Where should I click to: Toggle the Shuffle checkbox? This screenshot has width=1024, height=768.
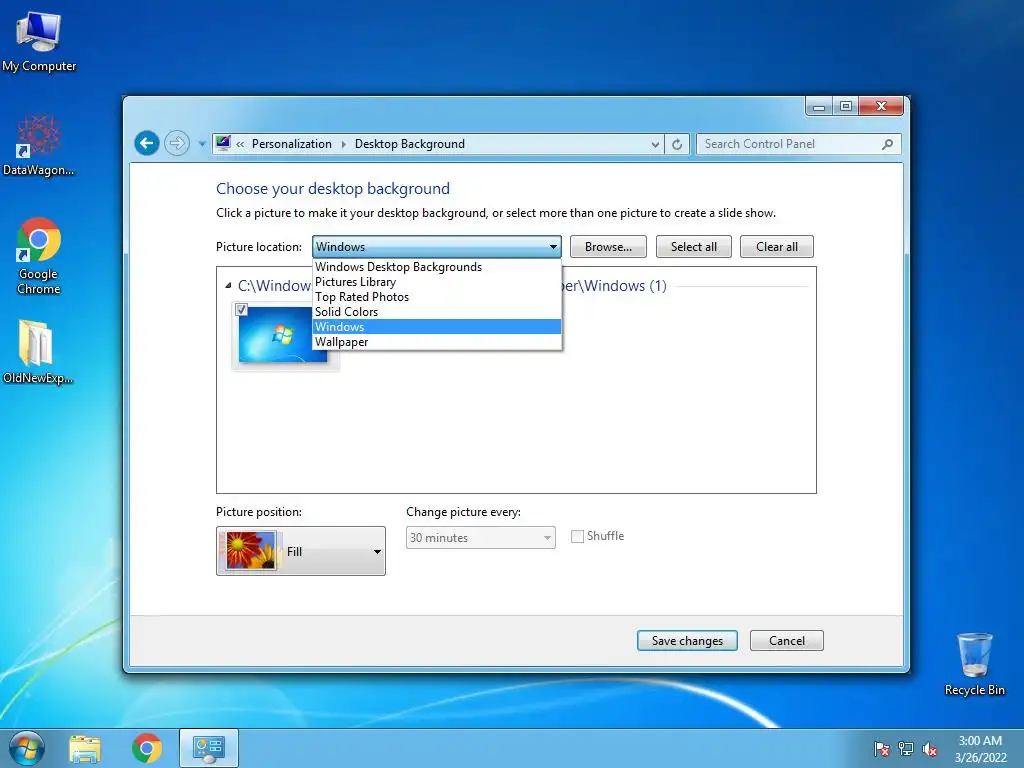point(577,536)
